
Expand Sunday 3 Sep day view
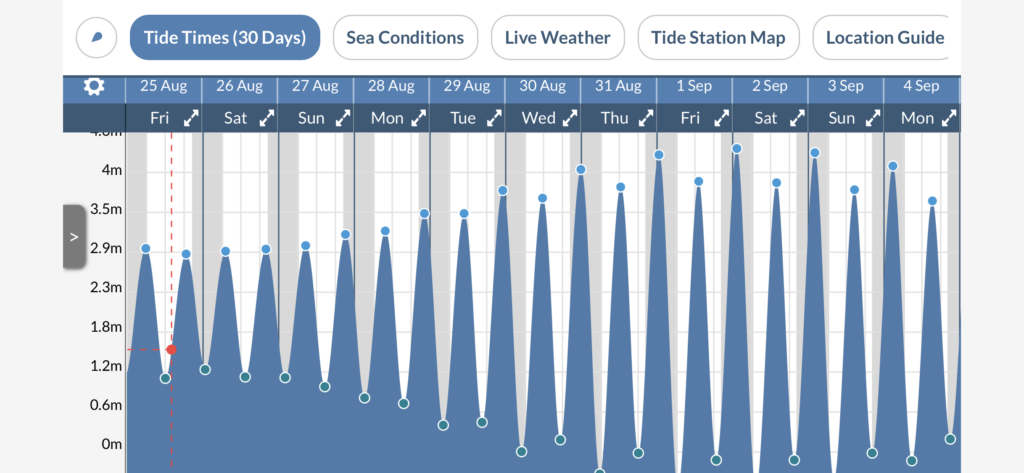pos(873,118)
